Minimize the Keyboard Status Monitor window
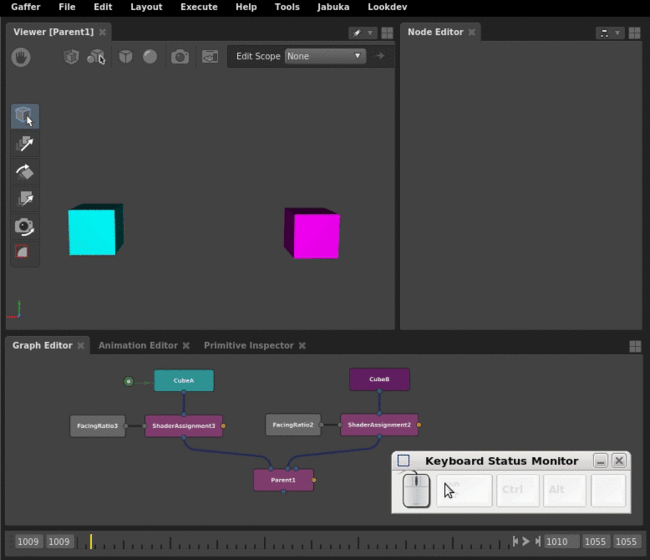The image size is (650, 560). click(600, 461)
